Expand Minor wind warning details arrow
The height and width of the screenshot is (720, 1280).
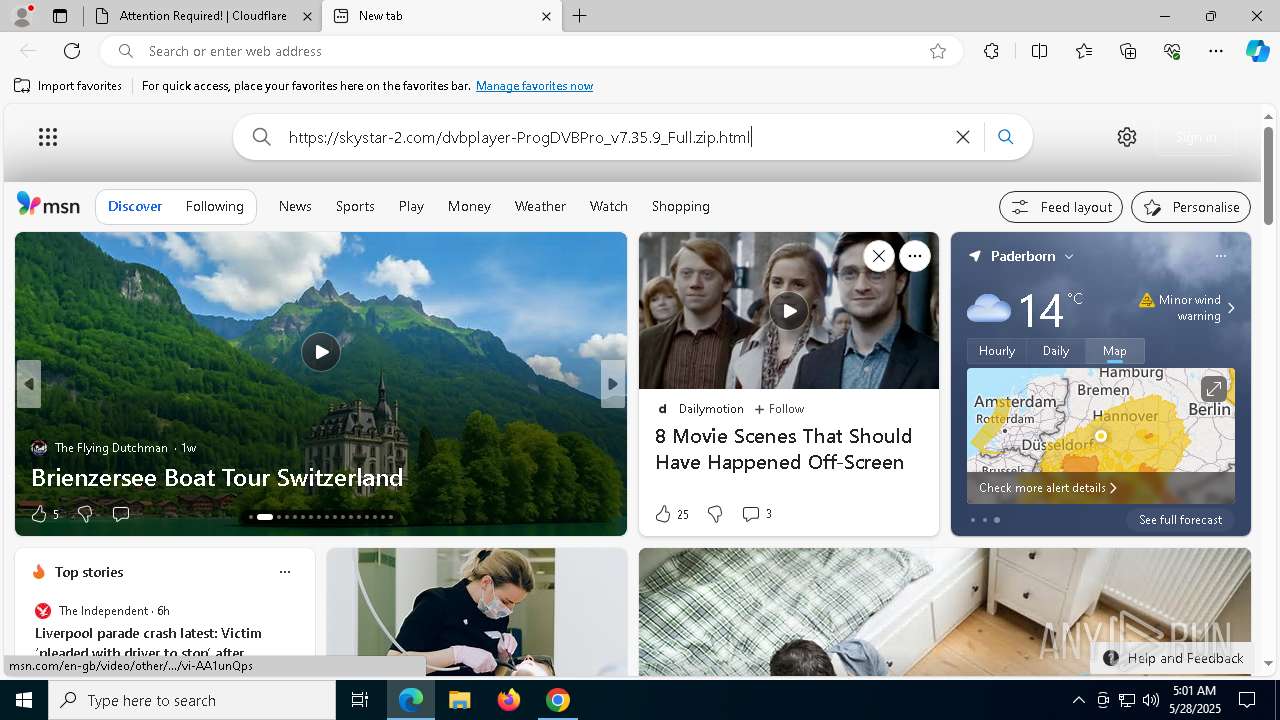1231,308
